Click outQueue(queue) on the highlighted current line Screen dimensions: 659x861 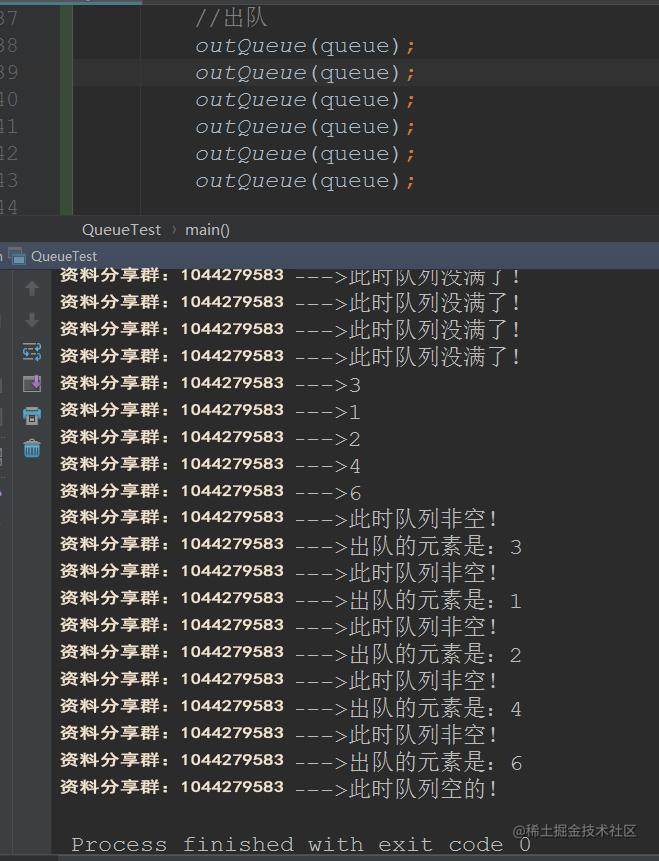[x=305, y=72]
